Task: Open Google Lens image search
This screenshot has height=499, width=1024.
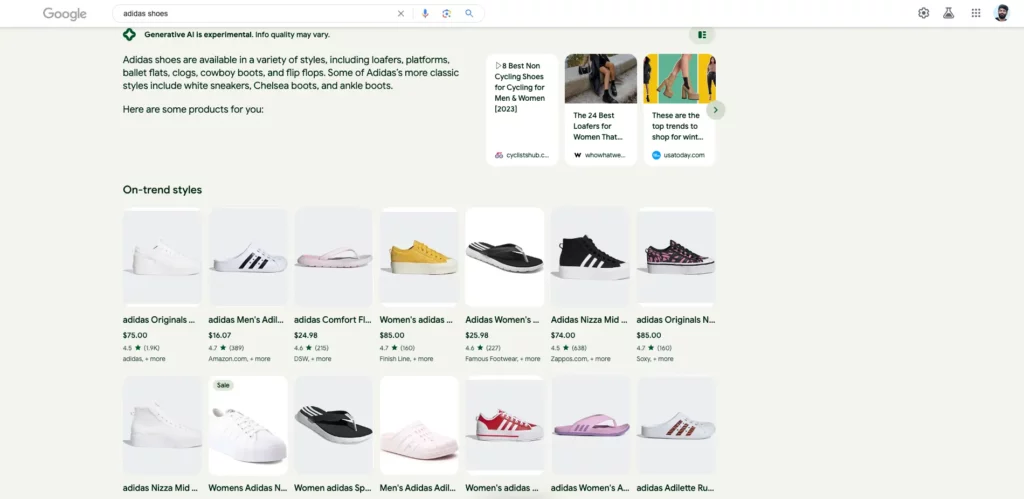Action: point(447,14)
